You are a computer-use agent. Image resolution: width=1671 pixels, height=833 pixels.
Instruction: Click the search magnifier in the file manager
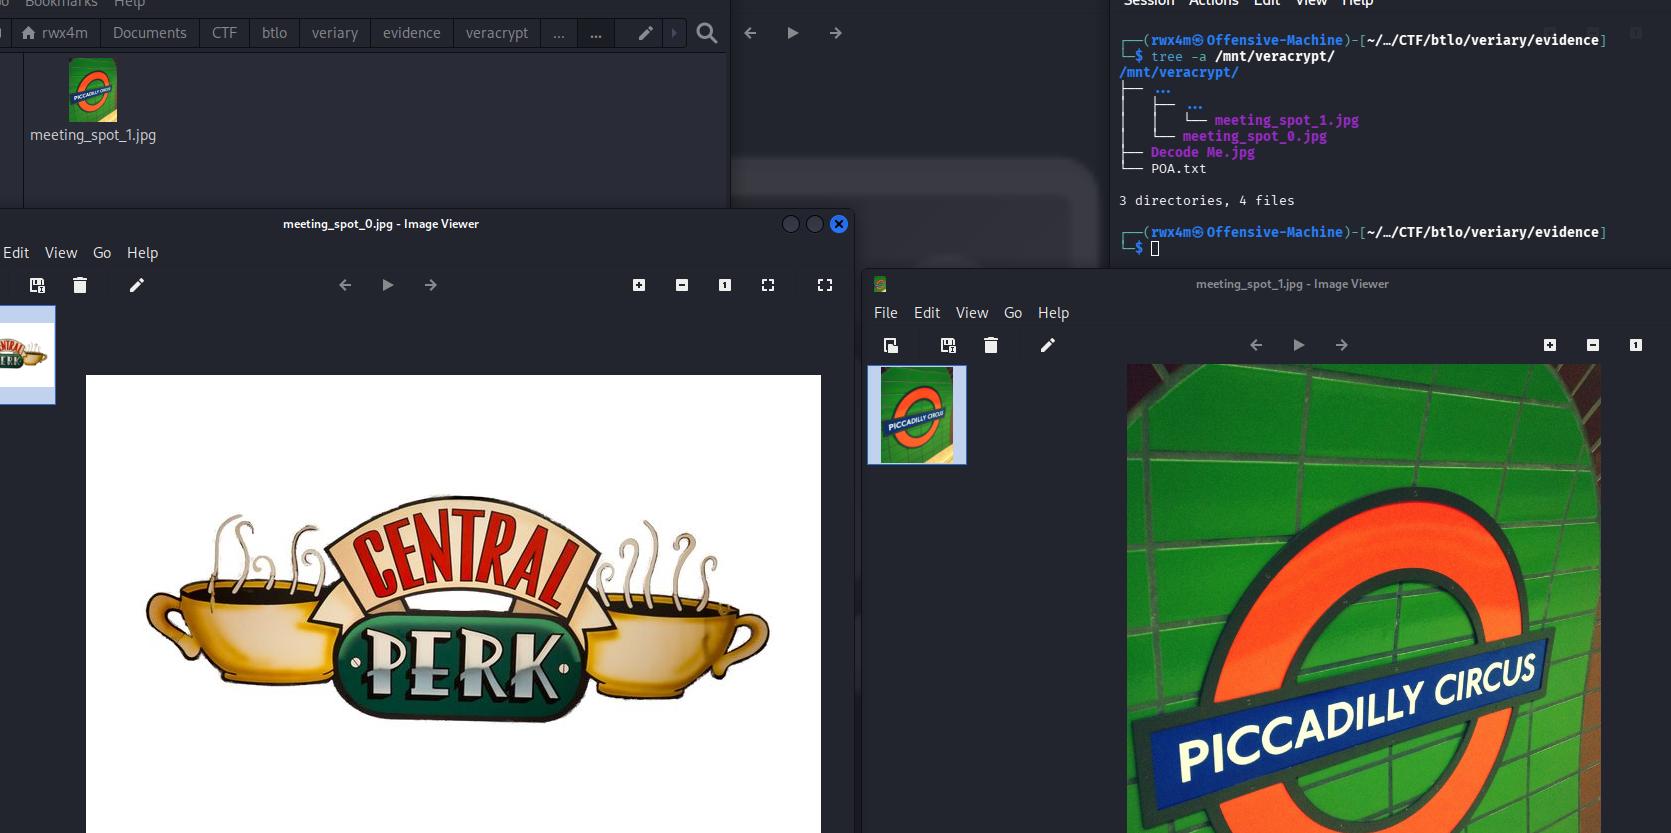pos(707,33)
